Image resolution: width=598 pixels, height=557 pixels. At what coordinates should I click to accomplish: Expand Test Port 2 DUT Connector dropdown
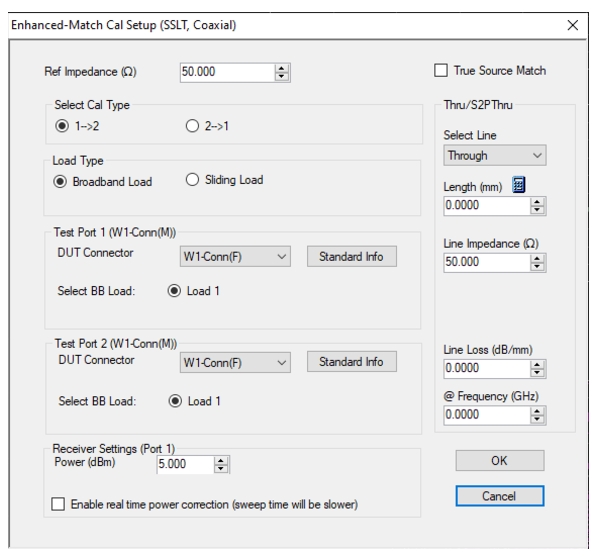(x=235, y=362)
